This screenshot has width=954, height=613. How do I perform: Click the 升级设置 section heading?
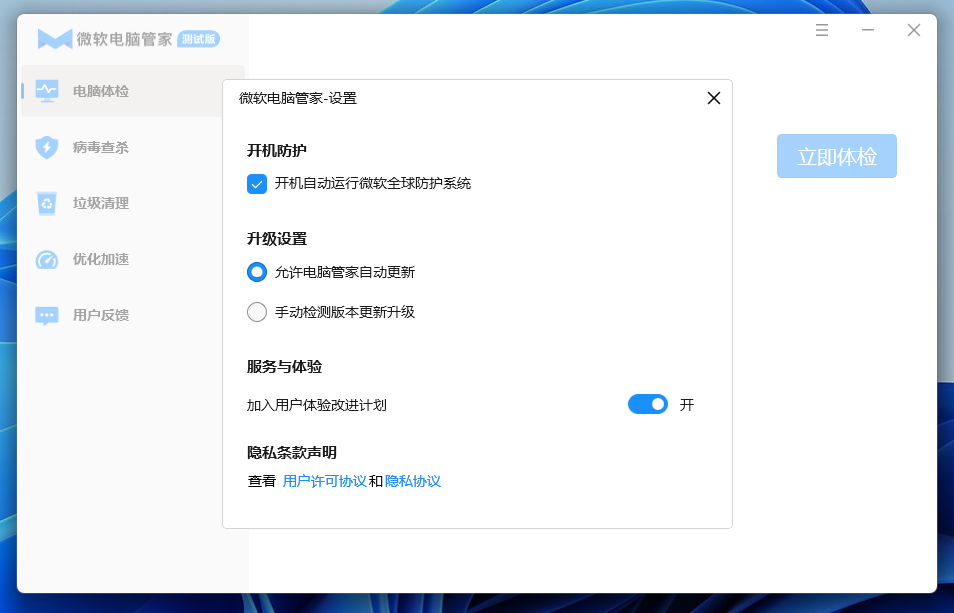coord(277,238)
